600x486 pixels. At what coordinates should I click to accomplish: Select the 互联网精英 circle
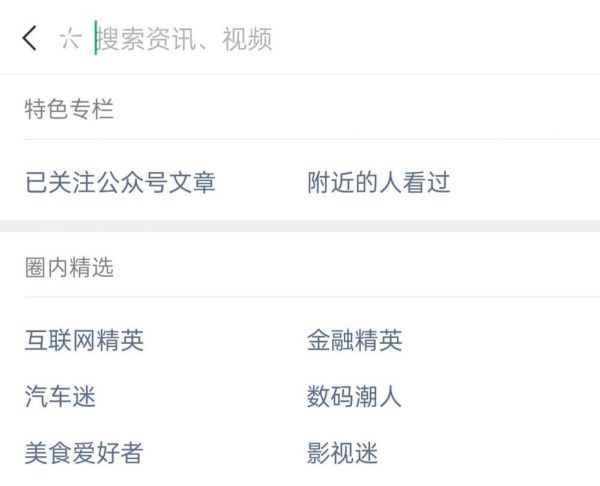click(84, 340)
